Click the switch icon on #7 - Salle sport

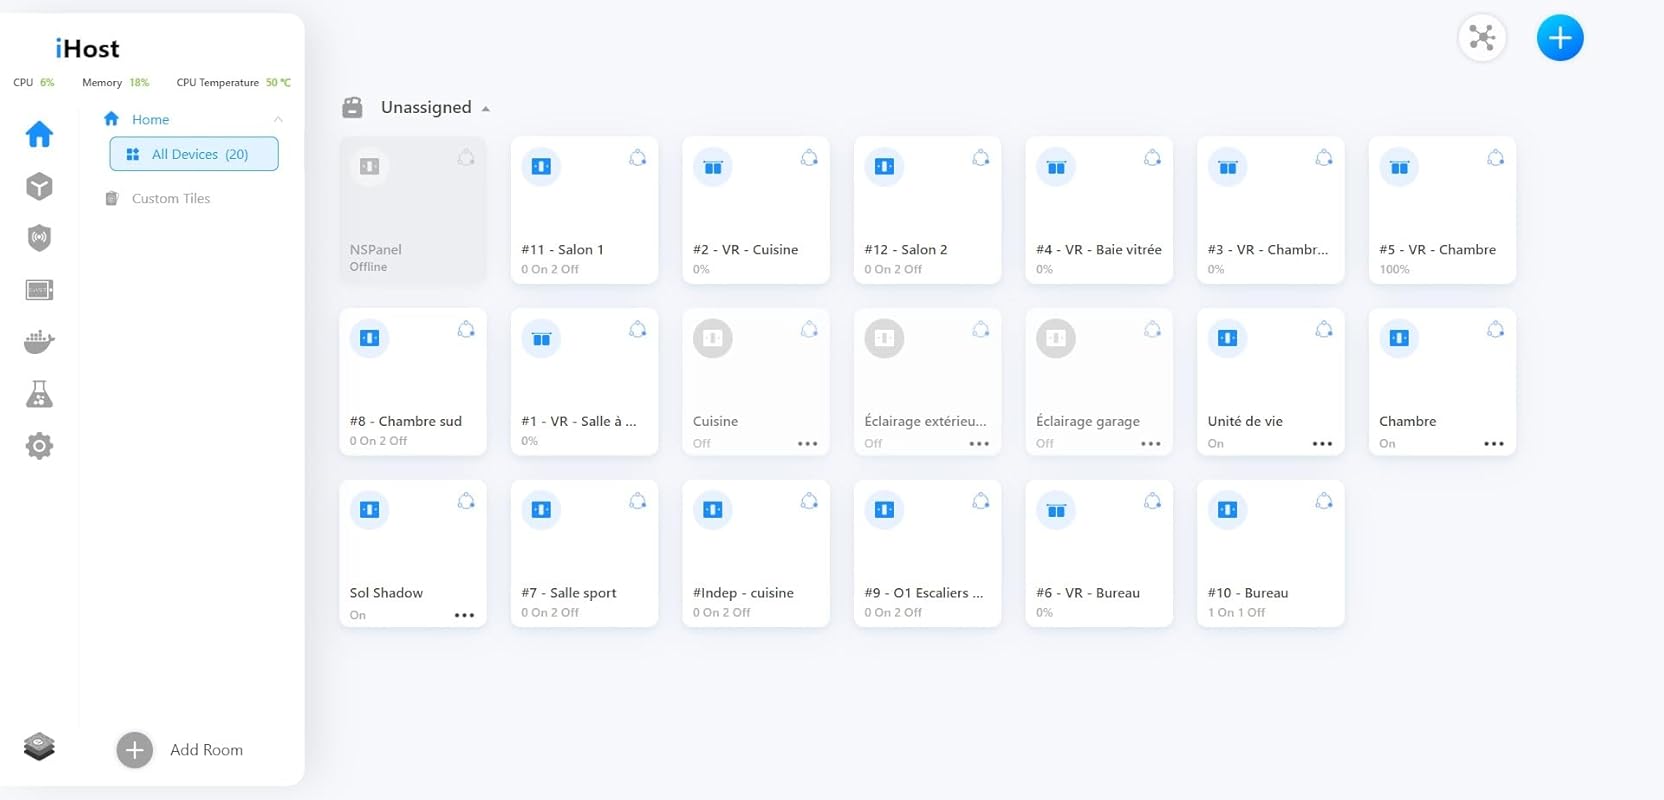click(541, 510)
